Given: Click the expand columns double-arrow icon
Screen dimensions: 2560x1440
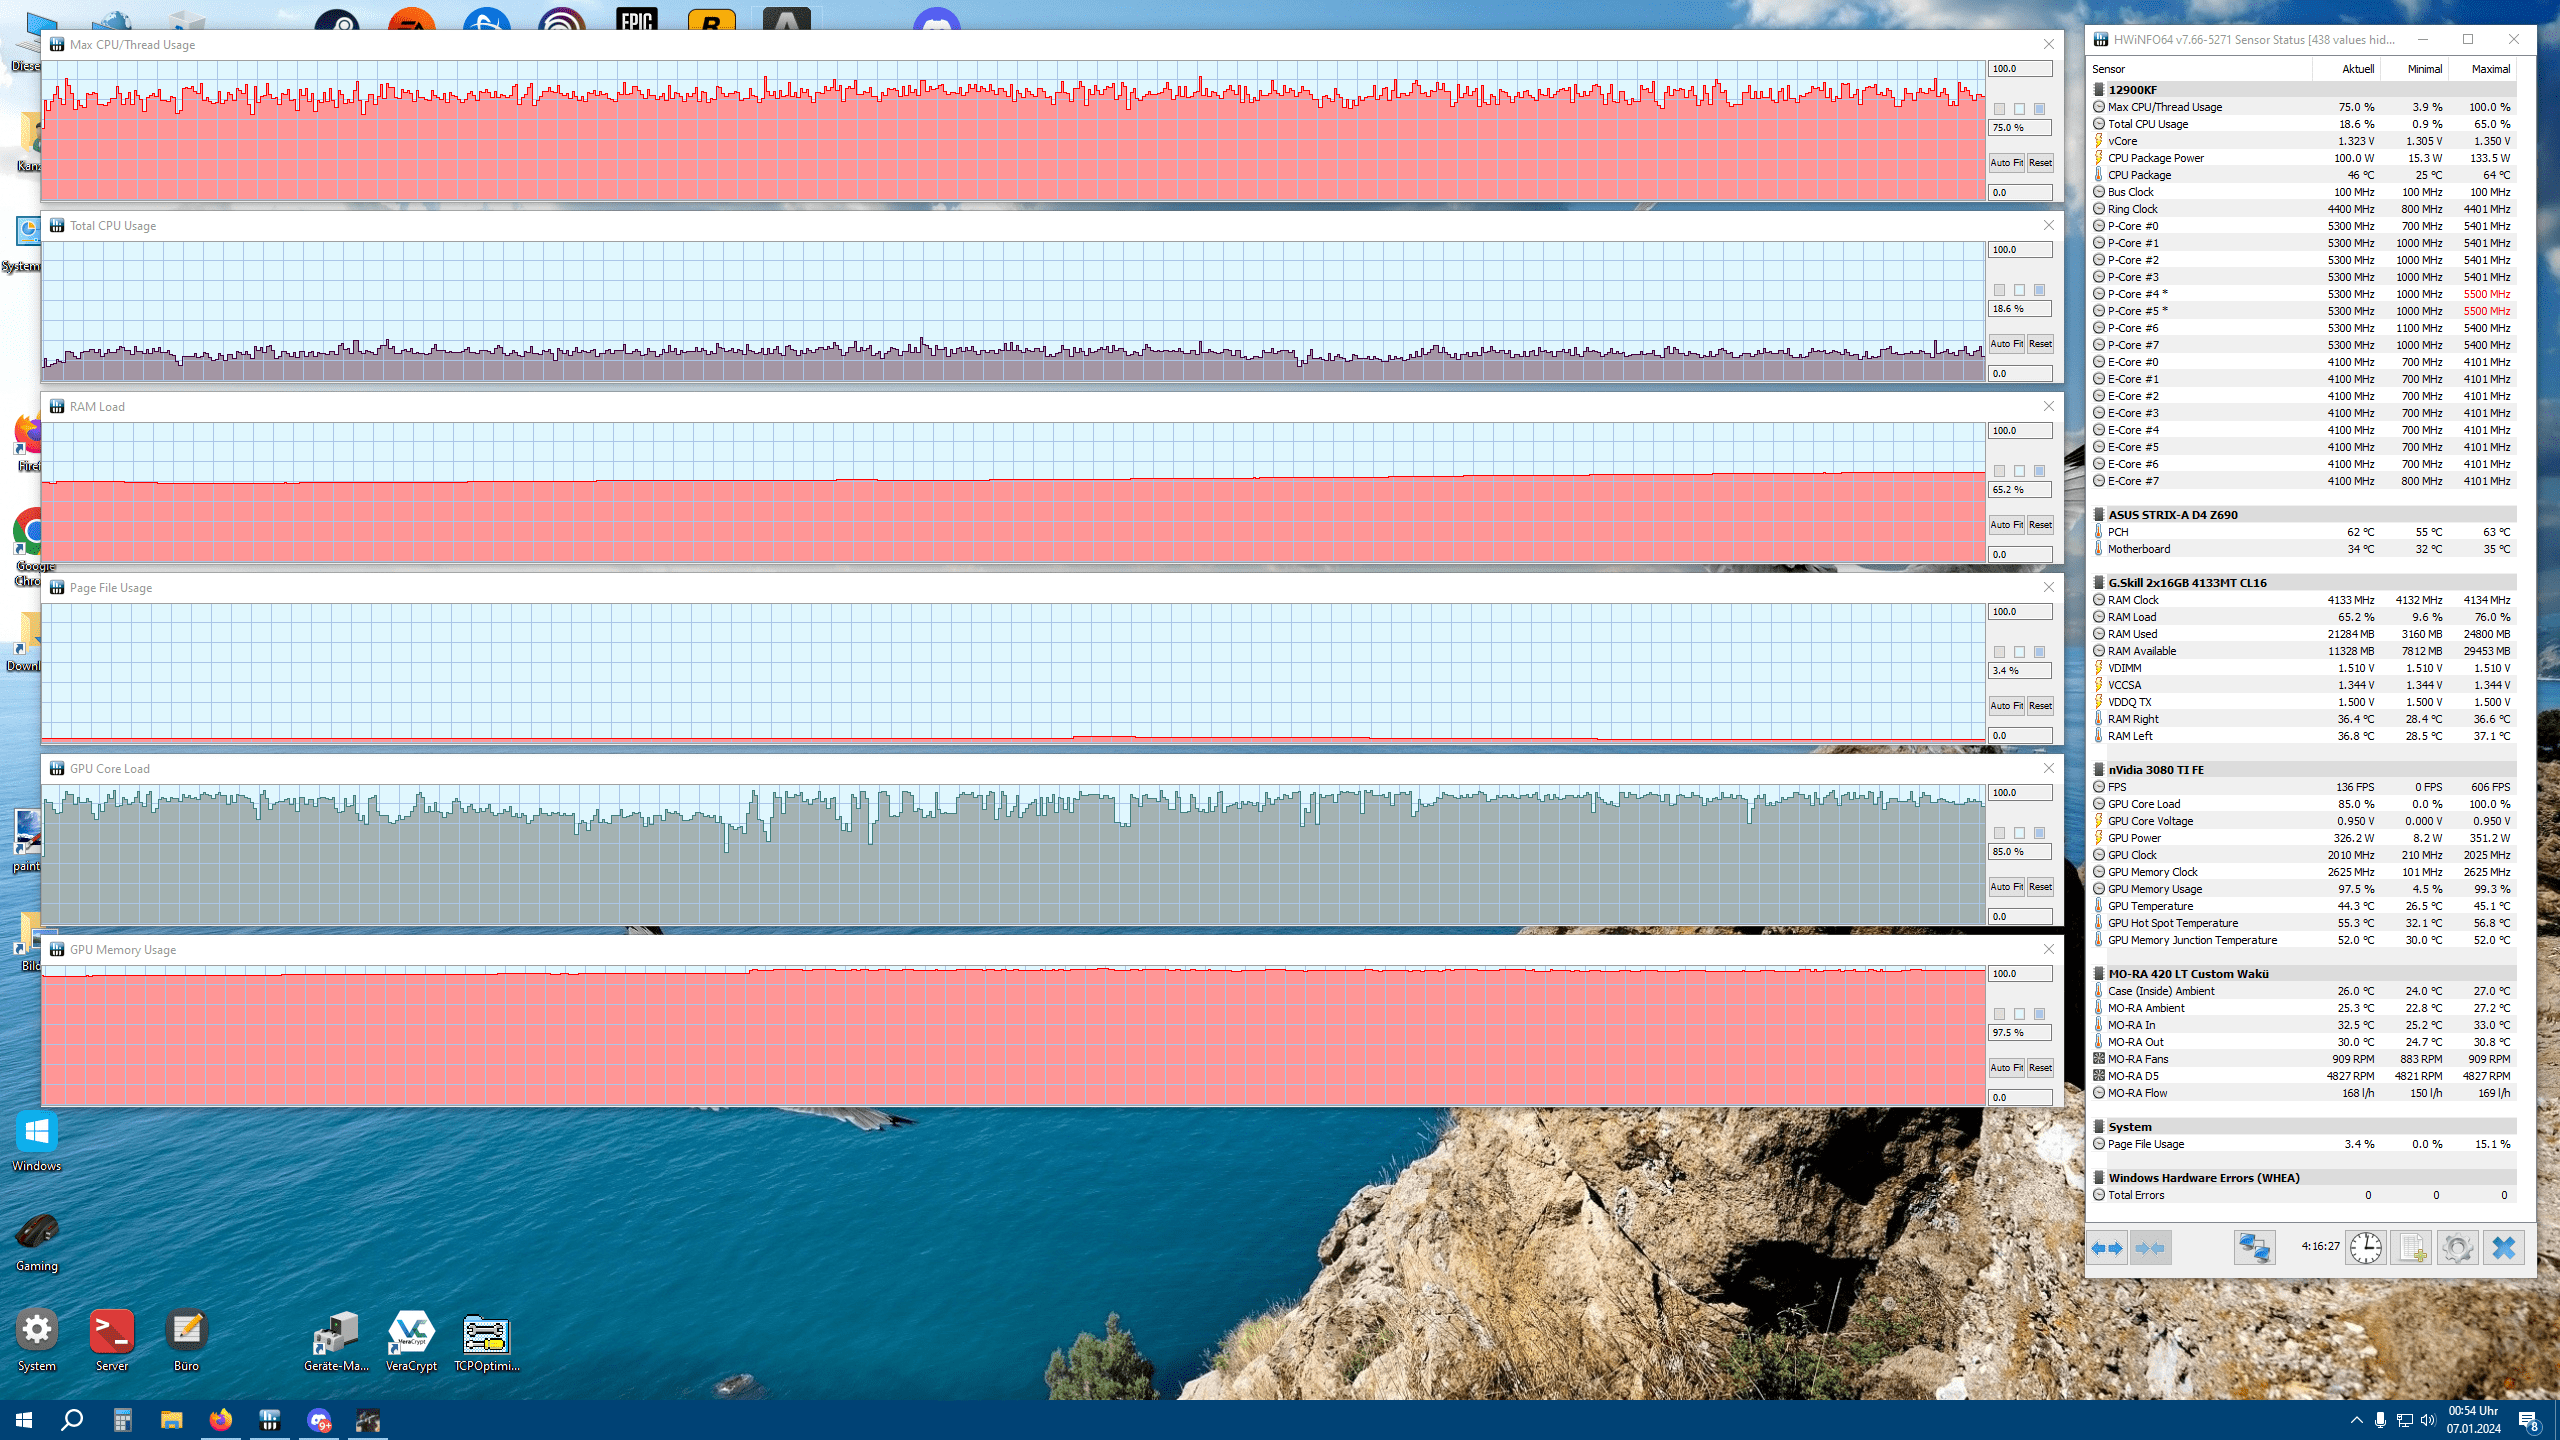Looking at the screenshot, I should [x=2107, y=1248].
